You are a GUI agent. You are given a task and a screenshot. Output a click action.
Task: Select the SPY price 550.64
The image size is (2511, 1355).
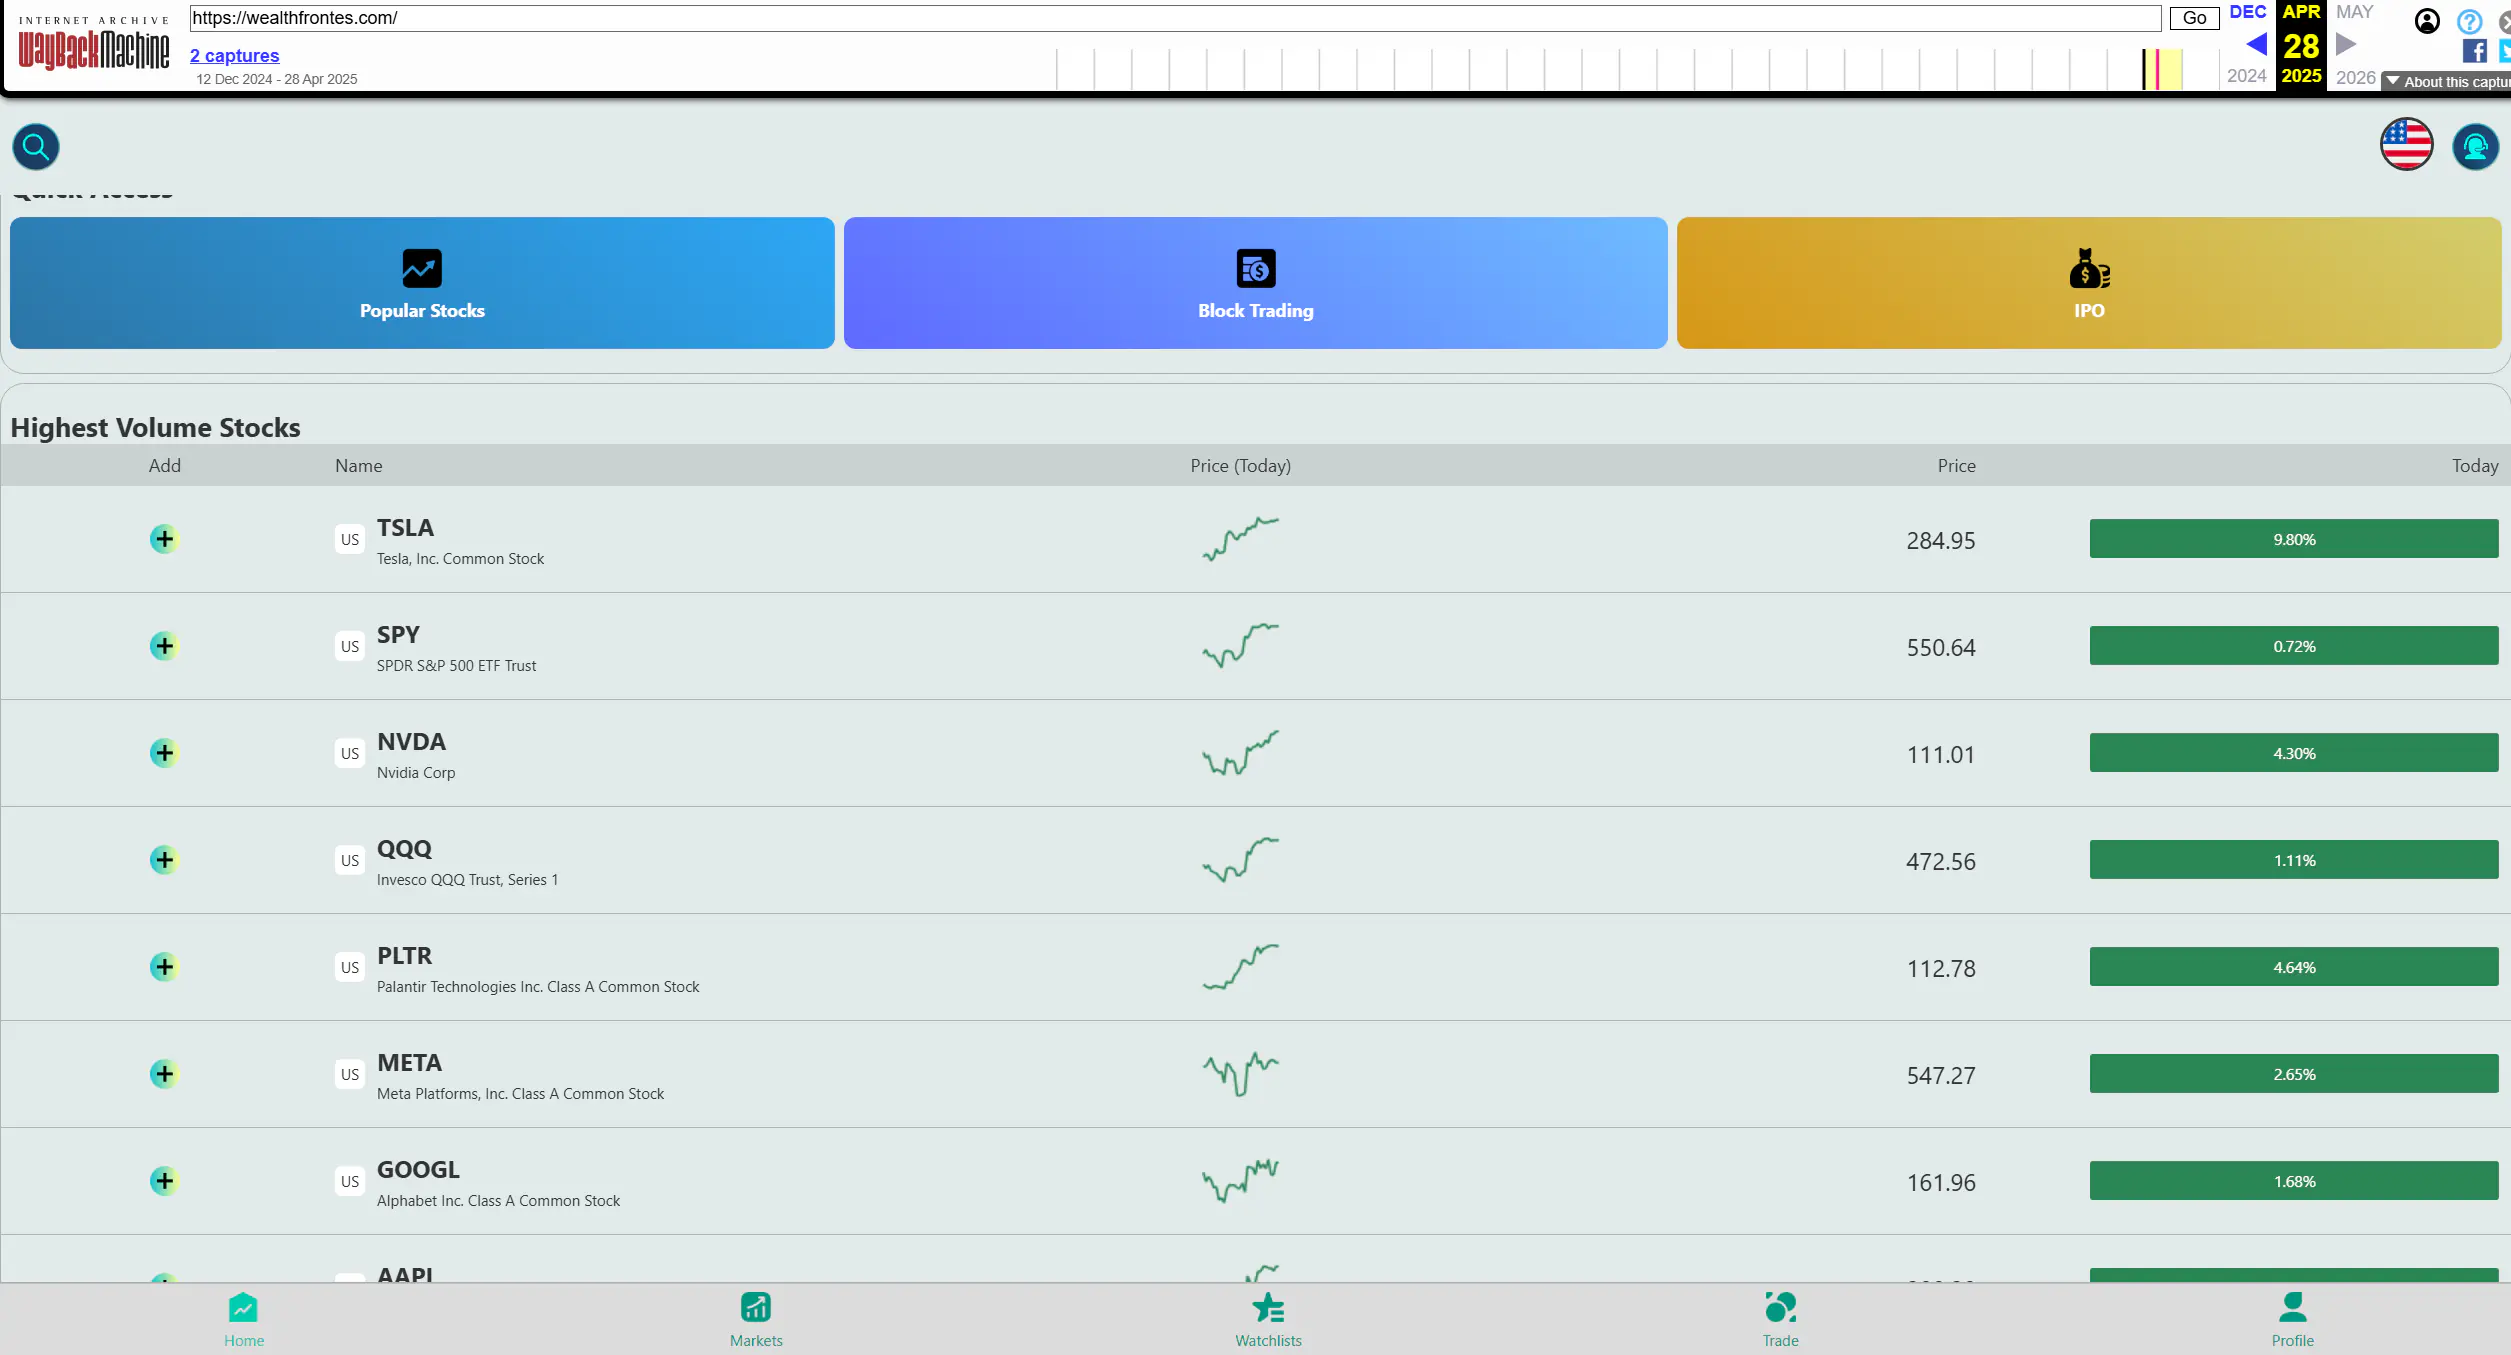(x=1940, y=648)
